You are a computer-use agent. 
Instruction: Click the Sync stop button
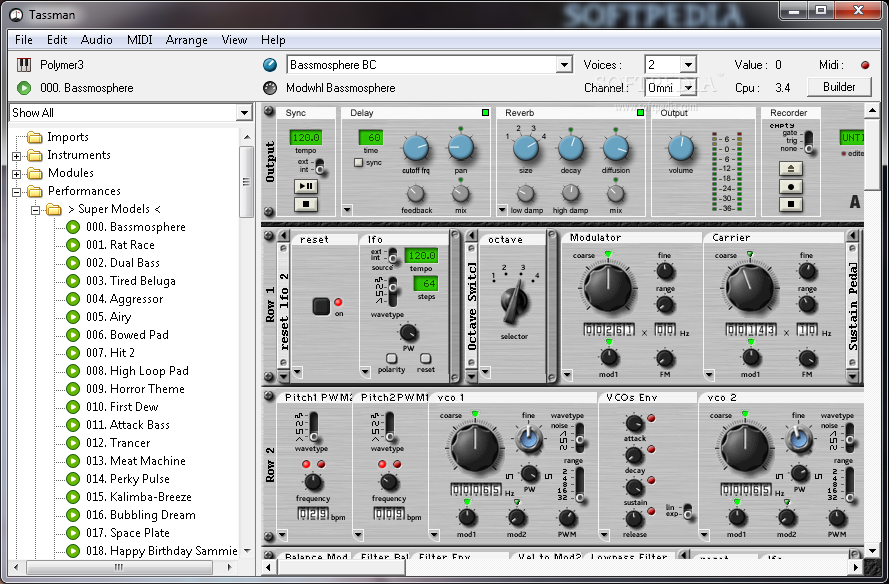pyautogui.click(x=306, y=204)
